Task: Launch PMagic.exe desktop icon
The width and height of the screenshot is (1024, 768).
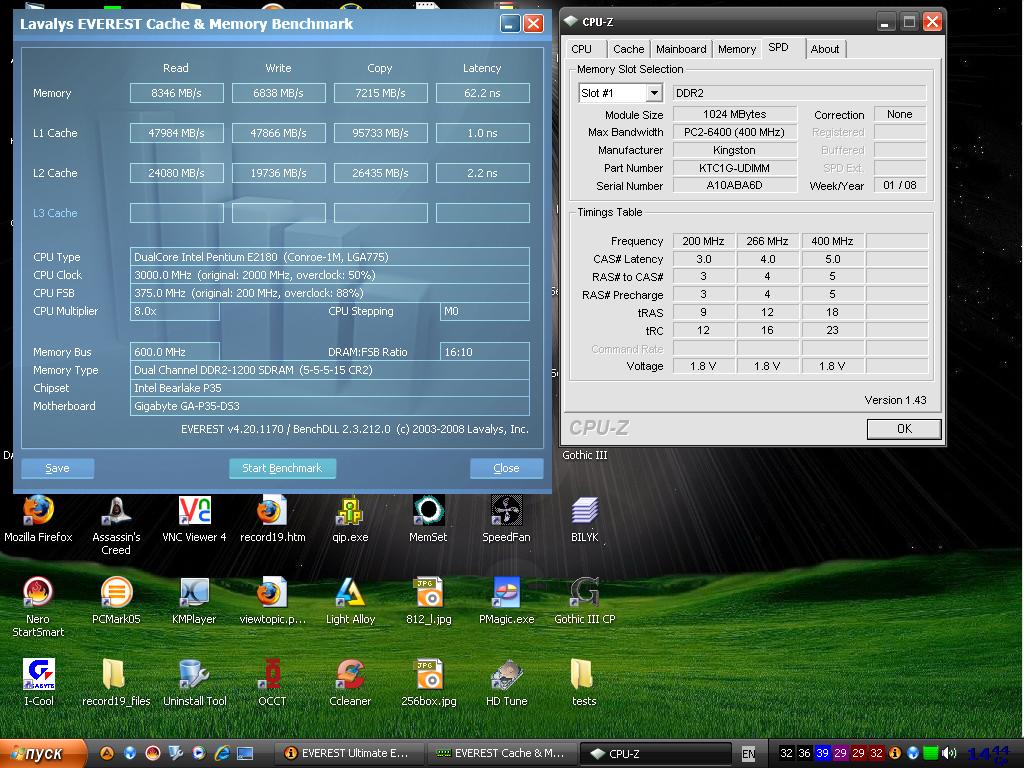Action: 506,601
